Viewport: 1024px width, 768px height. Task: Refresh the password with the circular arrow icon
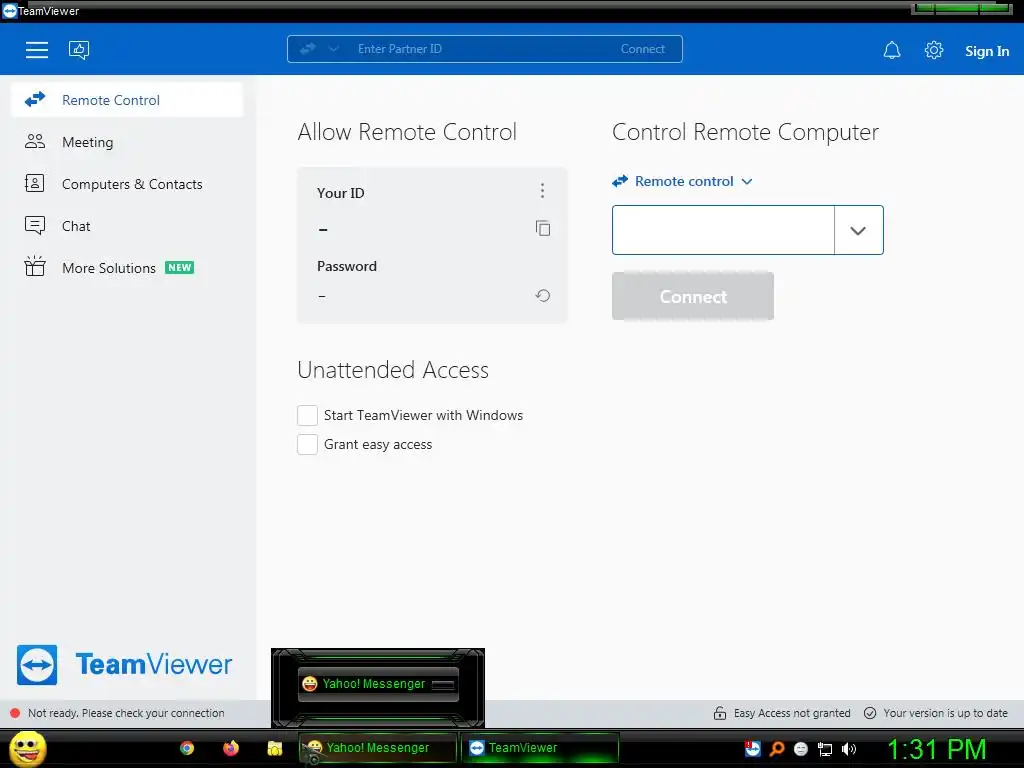click(543, 295)
